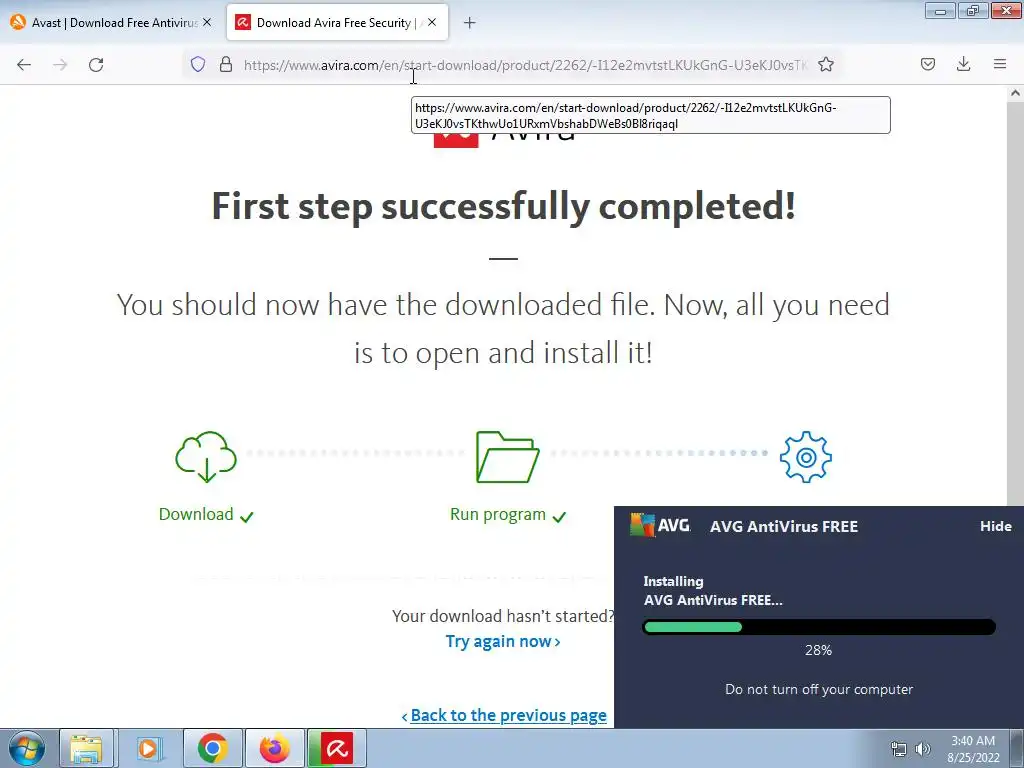1024x768 pixels.
Task: Click the Installing AVG AntiVirus FREE status text
Action: (712, 590)
